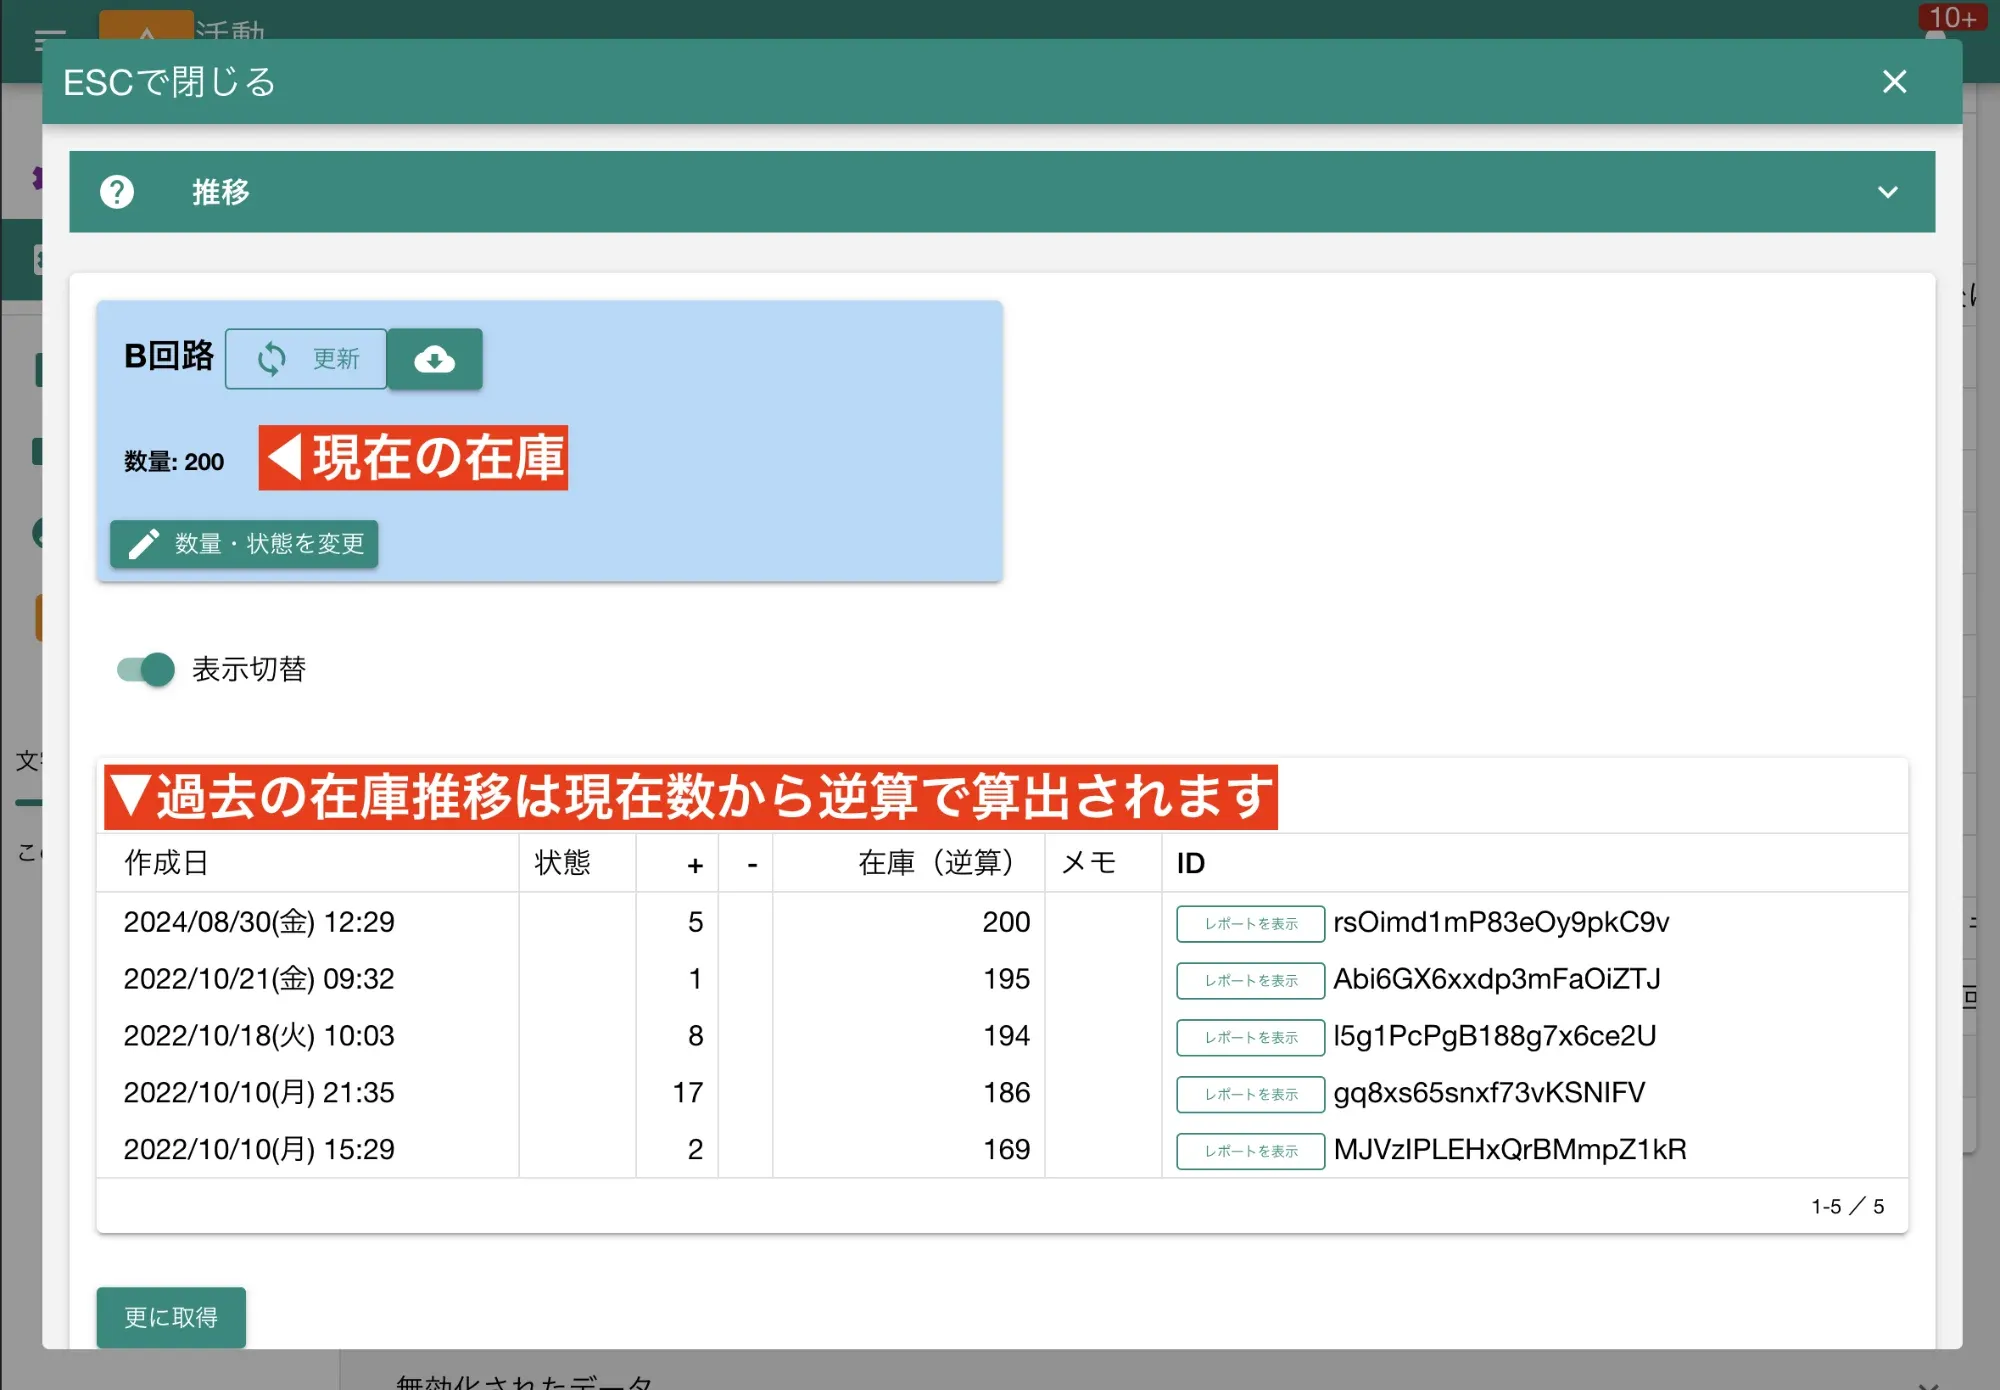Click the 作成日 column header

coord(166,863)
